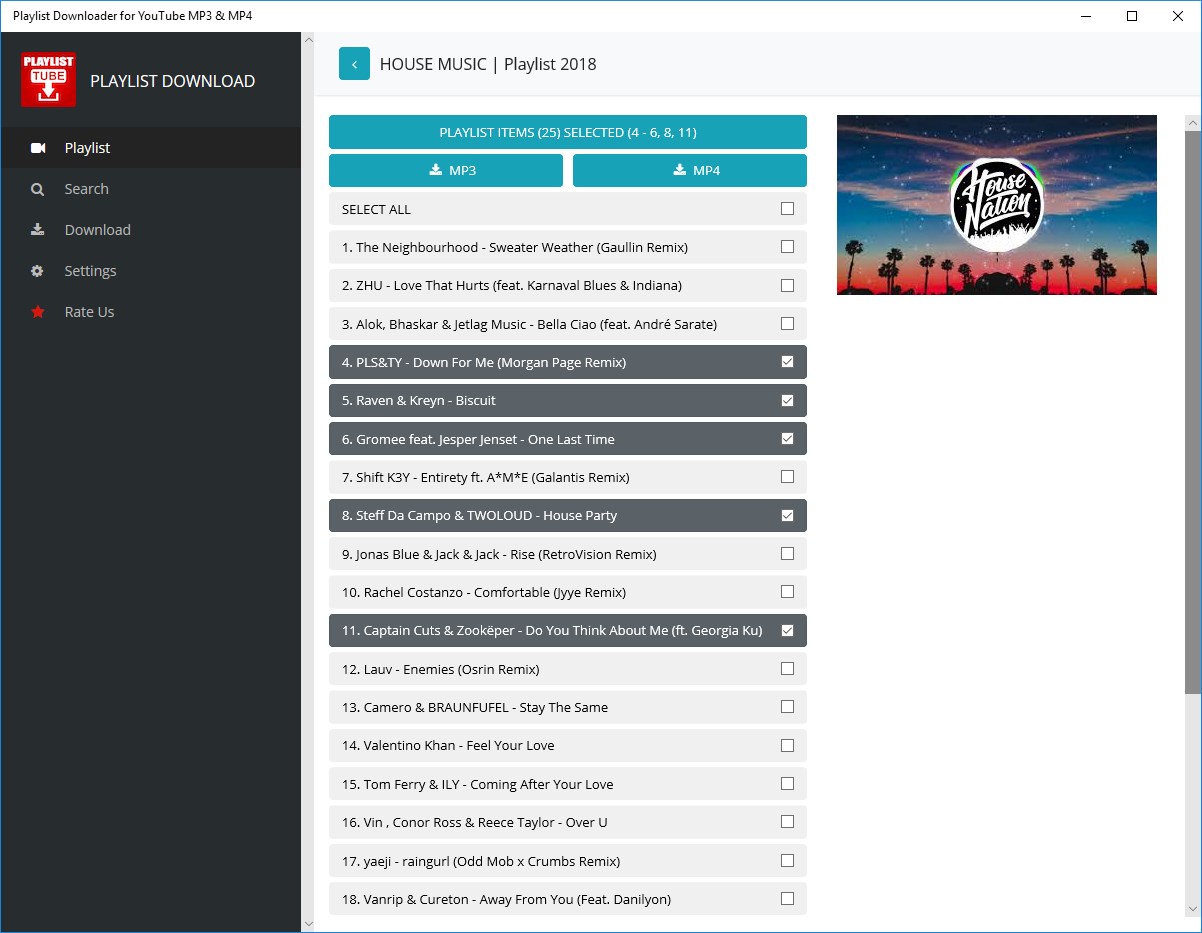This screenshot has width=1202, height=933.
Task: Uncheck PLS&TY - Down For Me checkbox
Action: [787, 362]
